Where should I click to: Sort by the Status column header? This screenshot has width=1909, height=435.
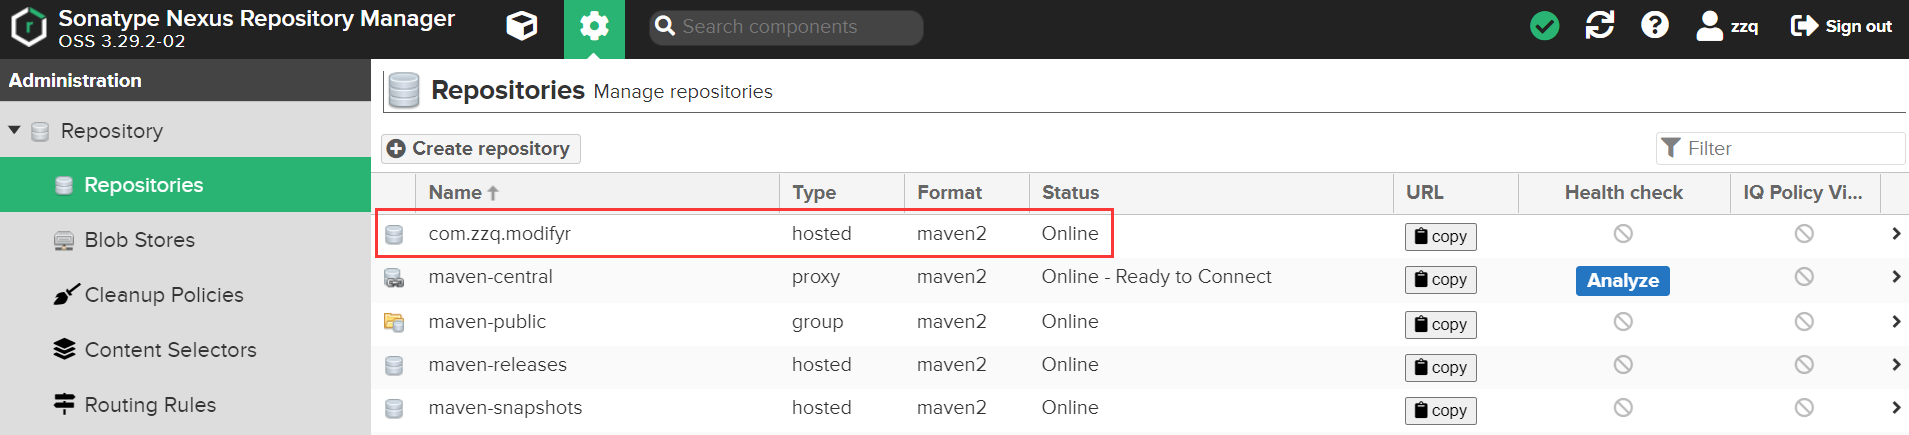1211,193
